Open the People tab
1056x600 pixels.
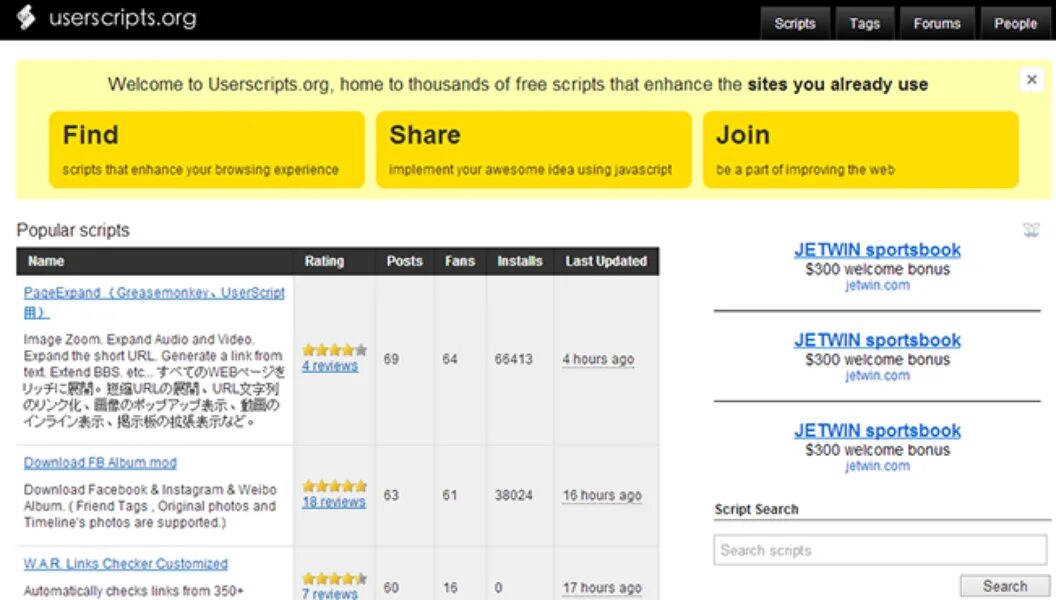point(1015,23)
